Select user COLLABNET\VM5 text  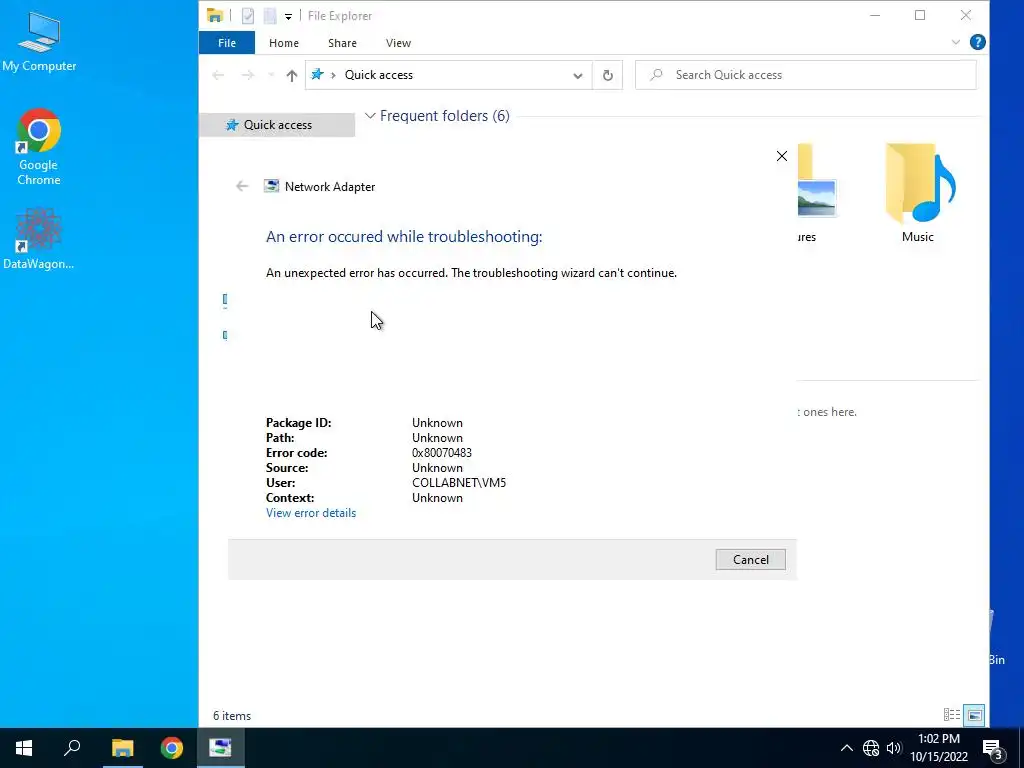tap(458, 483)
